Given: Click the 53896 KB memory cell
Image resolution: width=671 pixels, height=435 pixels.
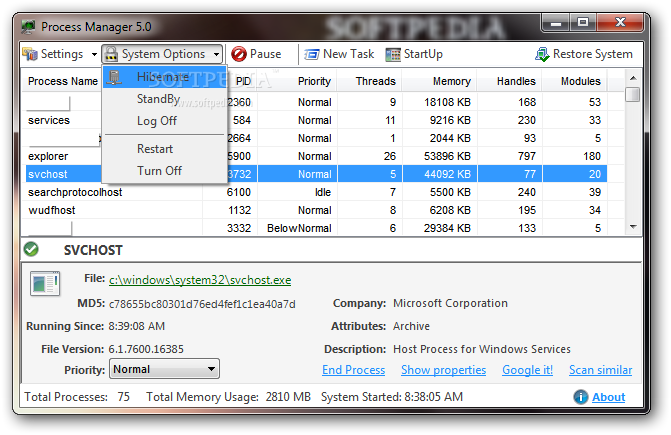Looking at the screenshot, I should (x=447, y=156).
